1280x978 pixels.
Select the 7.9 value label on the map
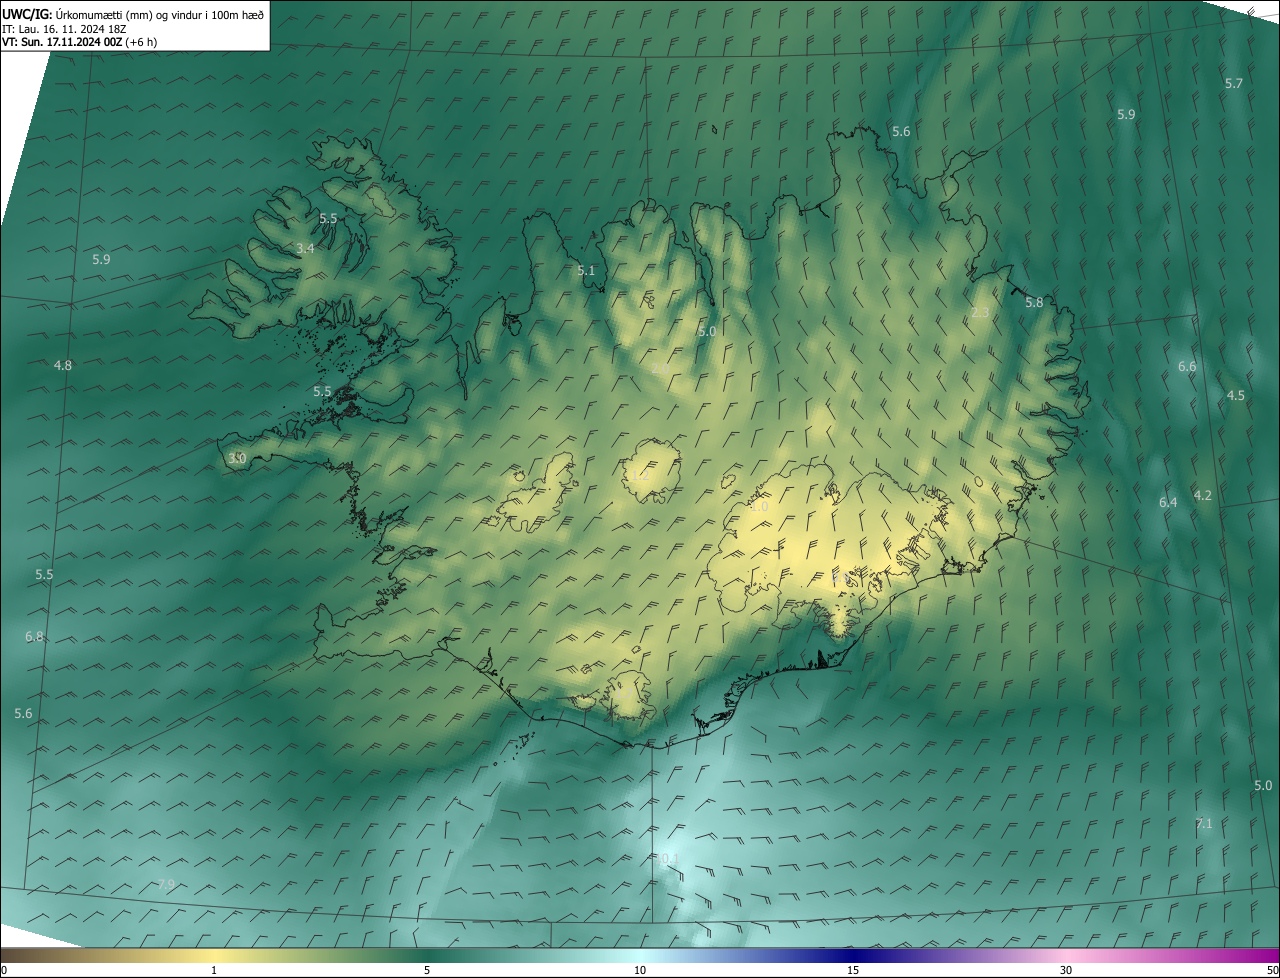tap(166, 884)
